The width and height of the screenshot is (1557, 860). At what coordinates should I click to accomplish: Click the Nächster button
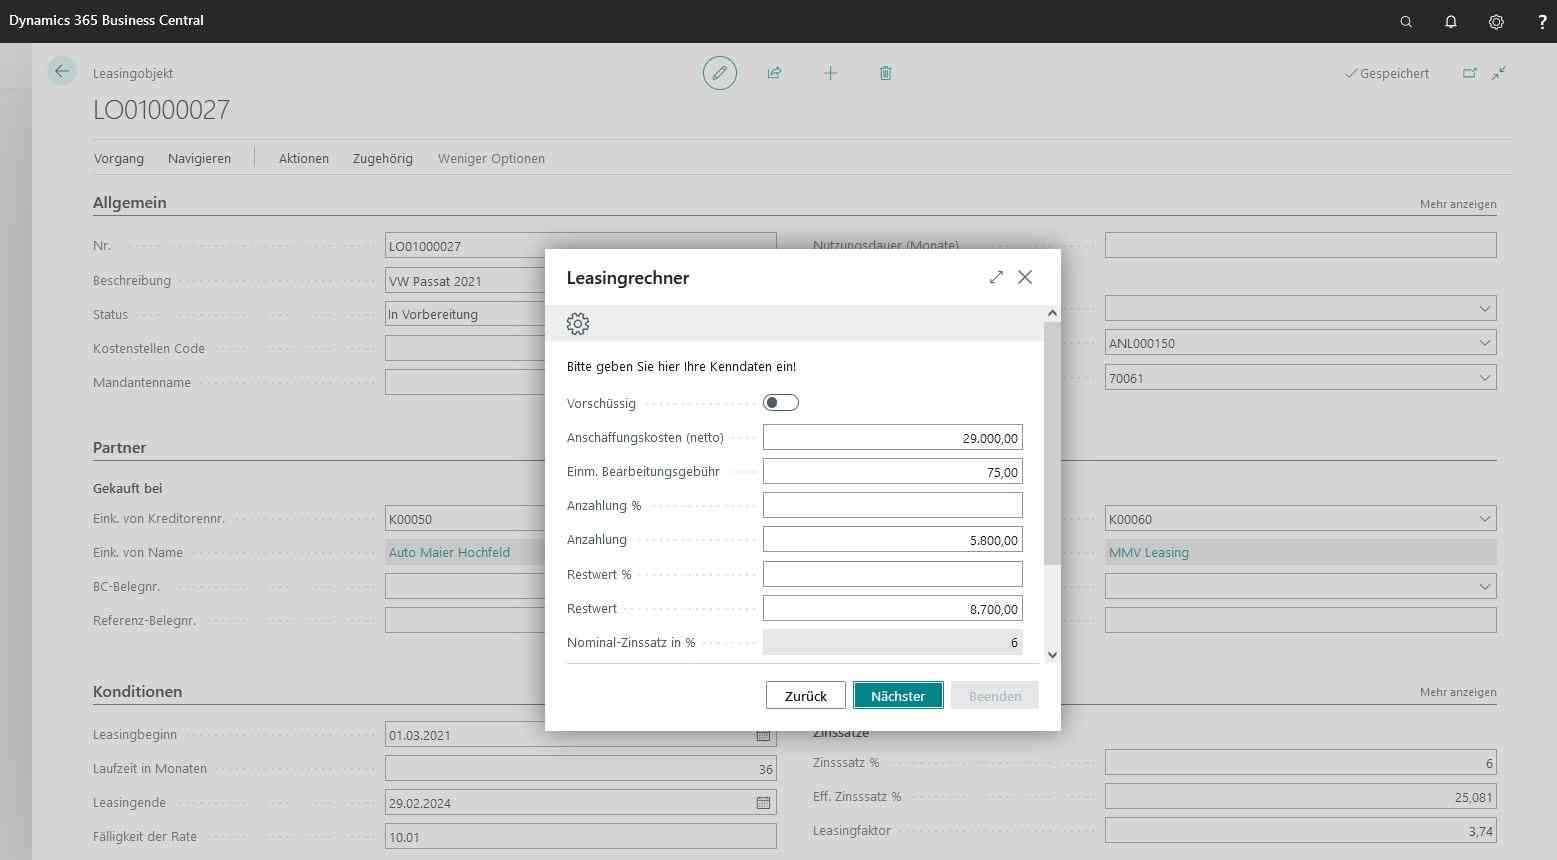coord(898,696)
